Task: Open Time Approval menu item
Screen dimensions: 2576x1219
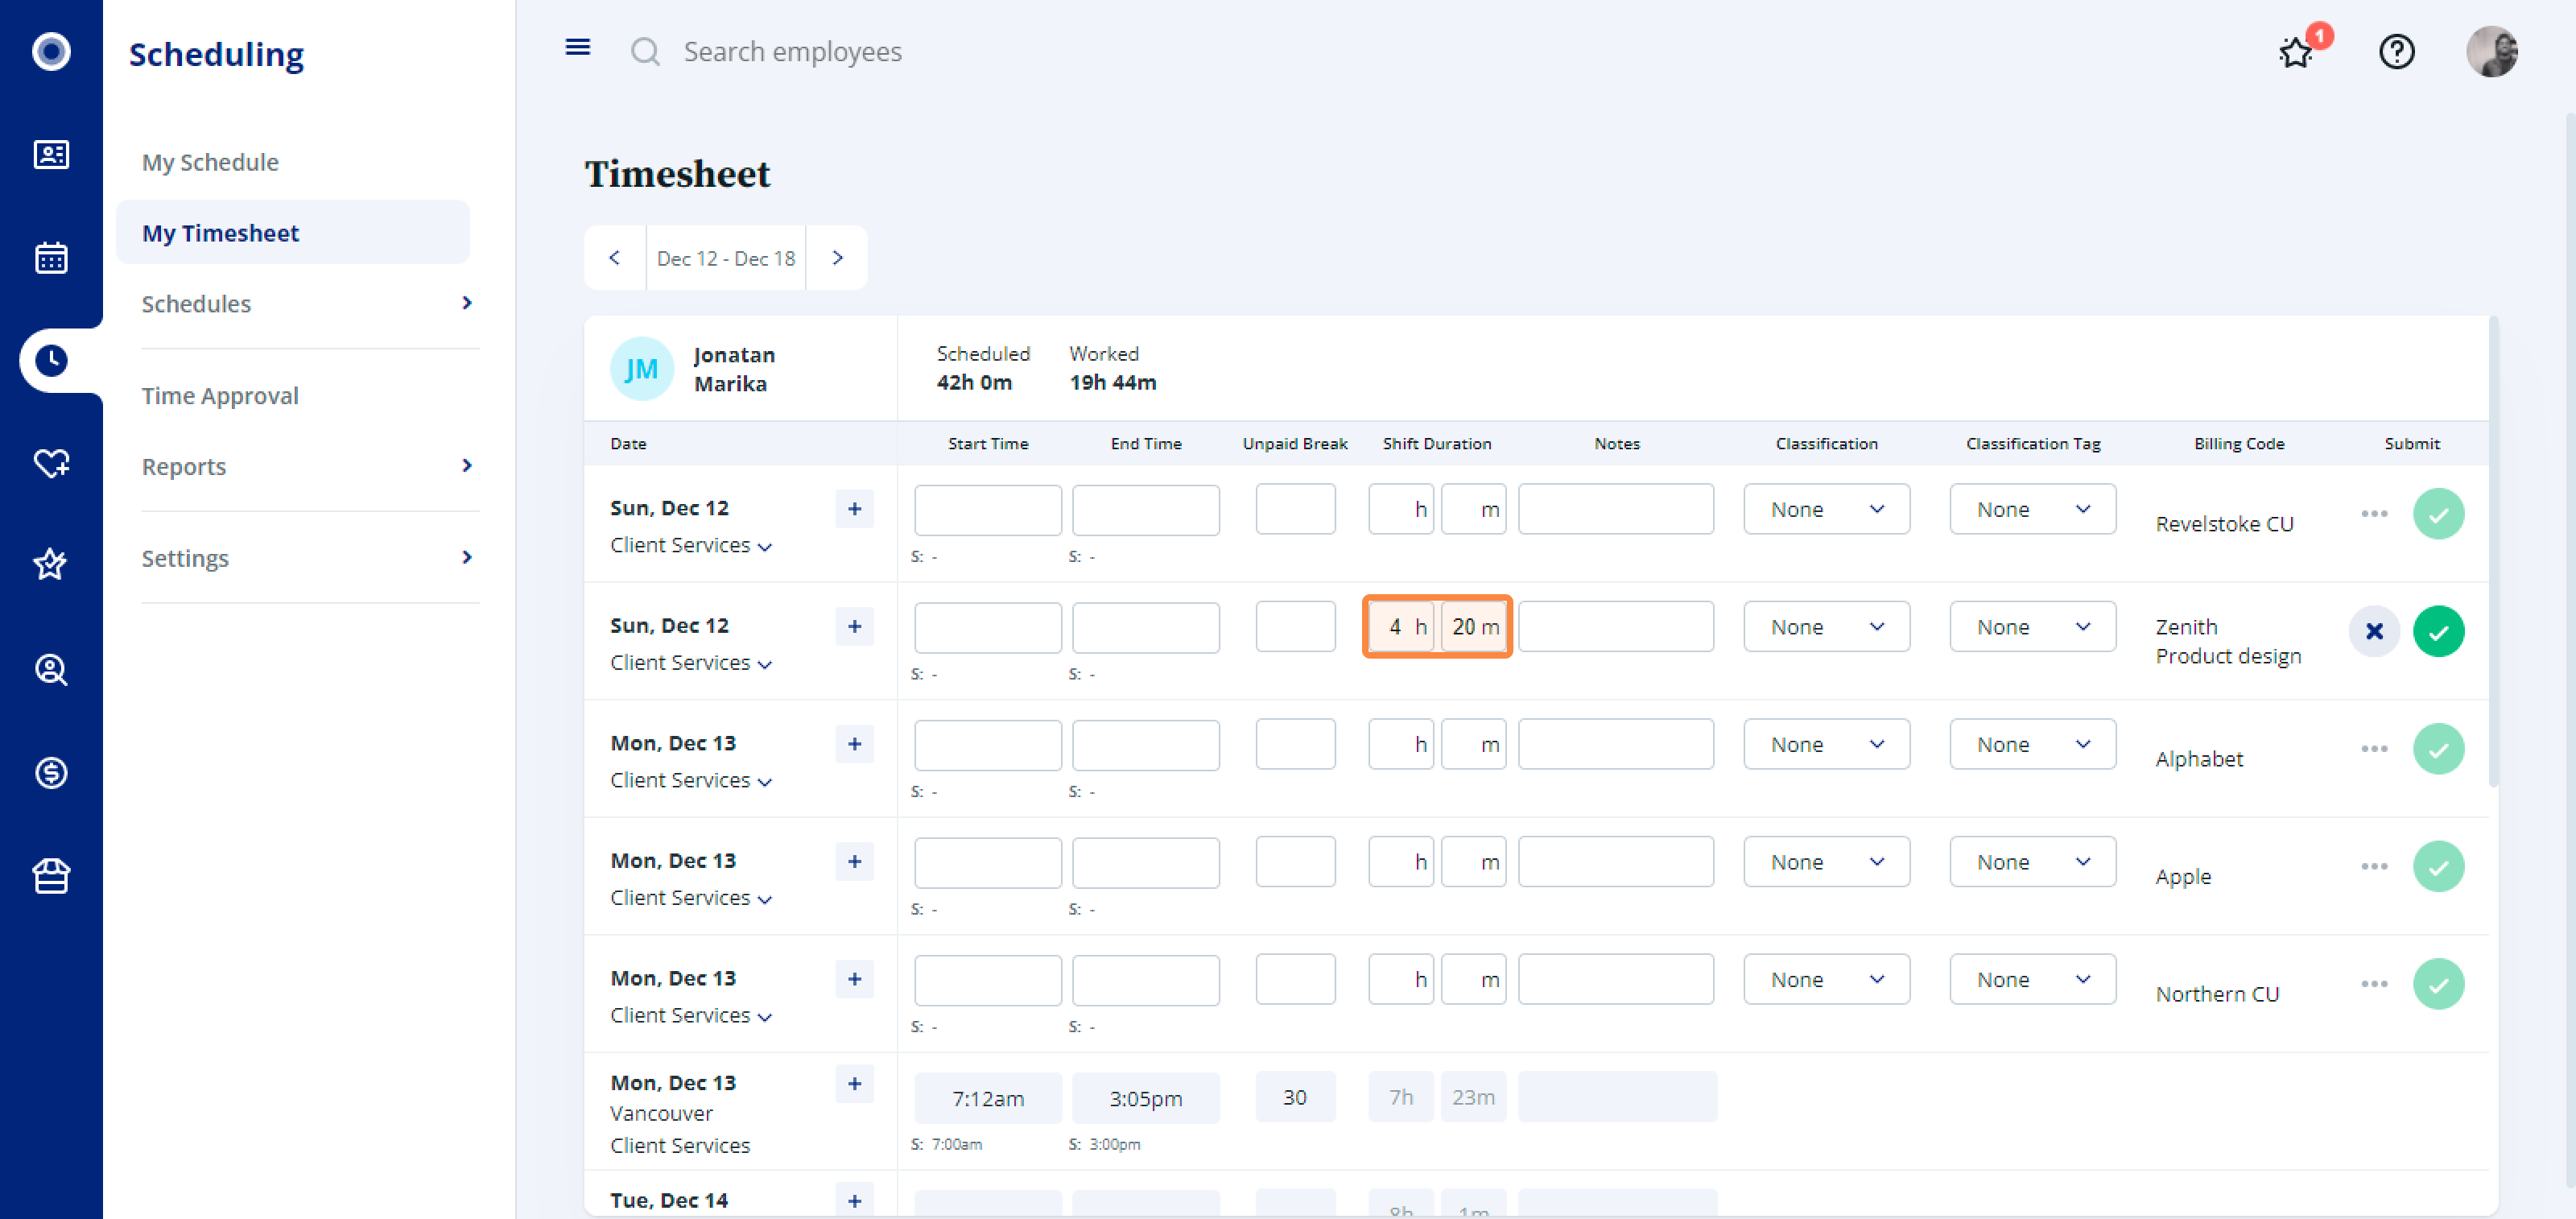Action: [x=220, y=395]
